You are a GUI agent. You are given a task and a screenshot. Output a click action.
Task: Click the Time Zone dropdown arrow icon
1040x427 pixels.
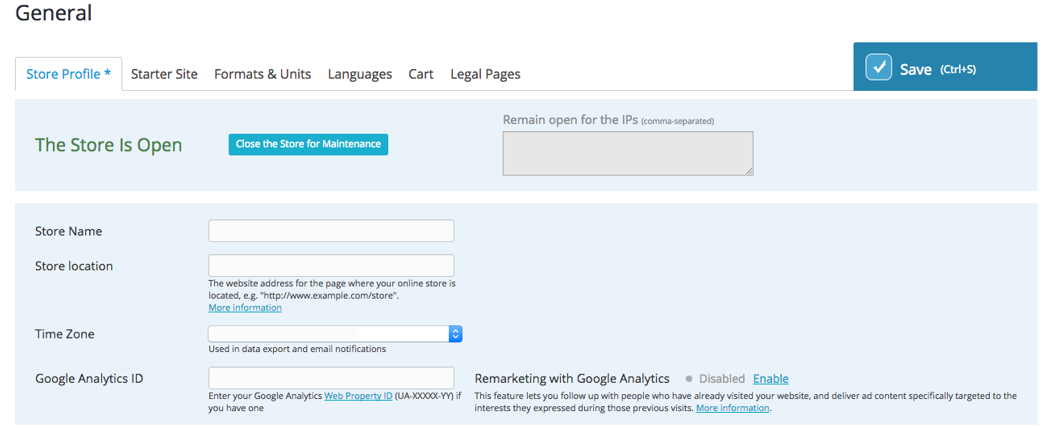point(455,334)
